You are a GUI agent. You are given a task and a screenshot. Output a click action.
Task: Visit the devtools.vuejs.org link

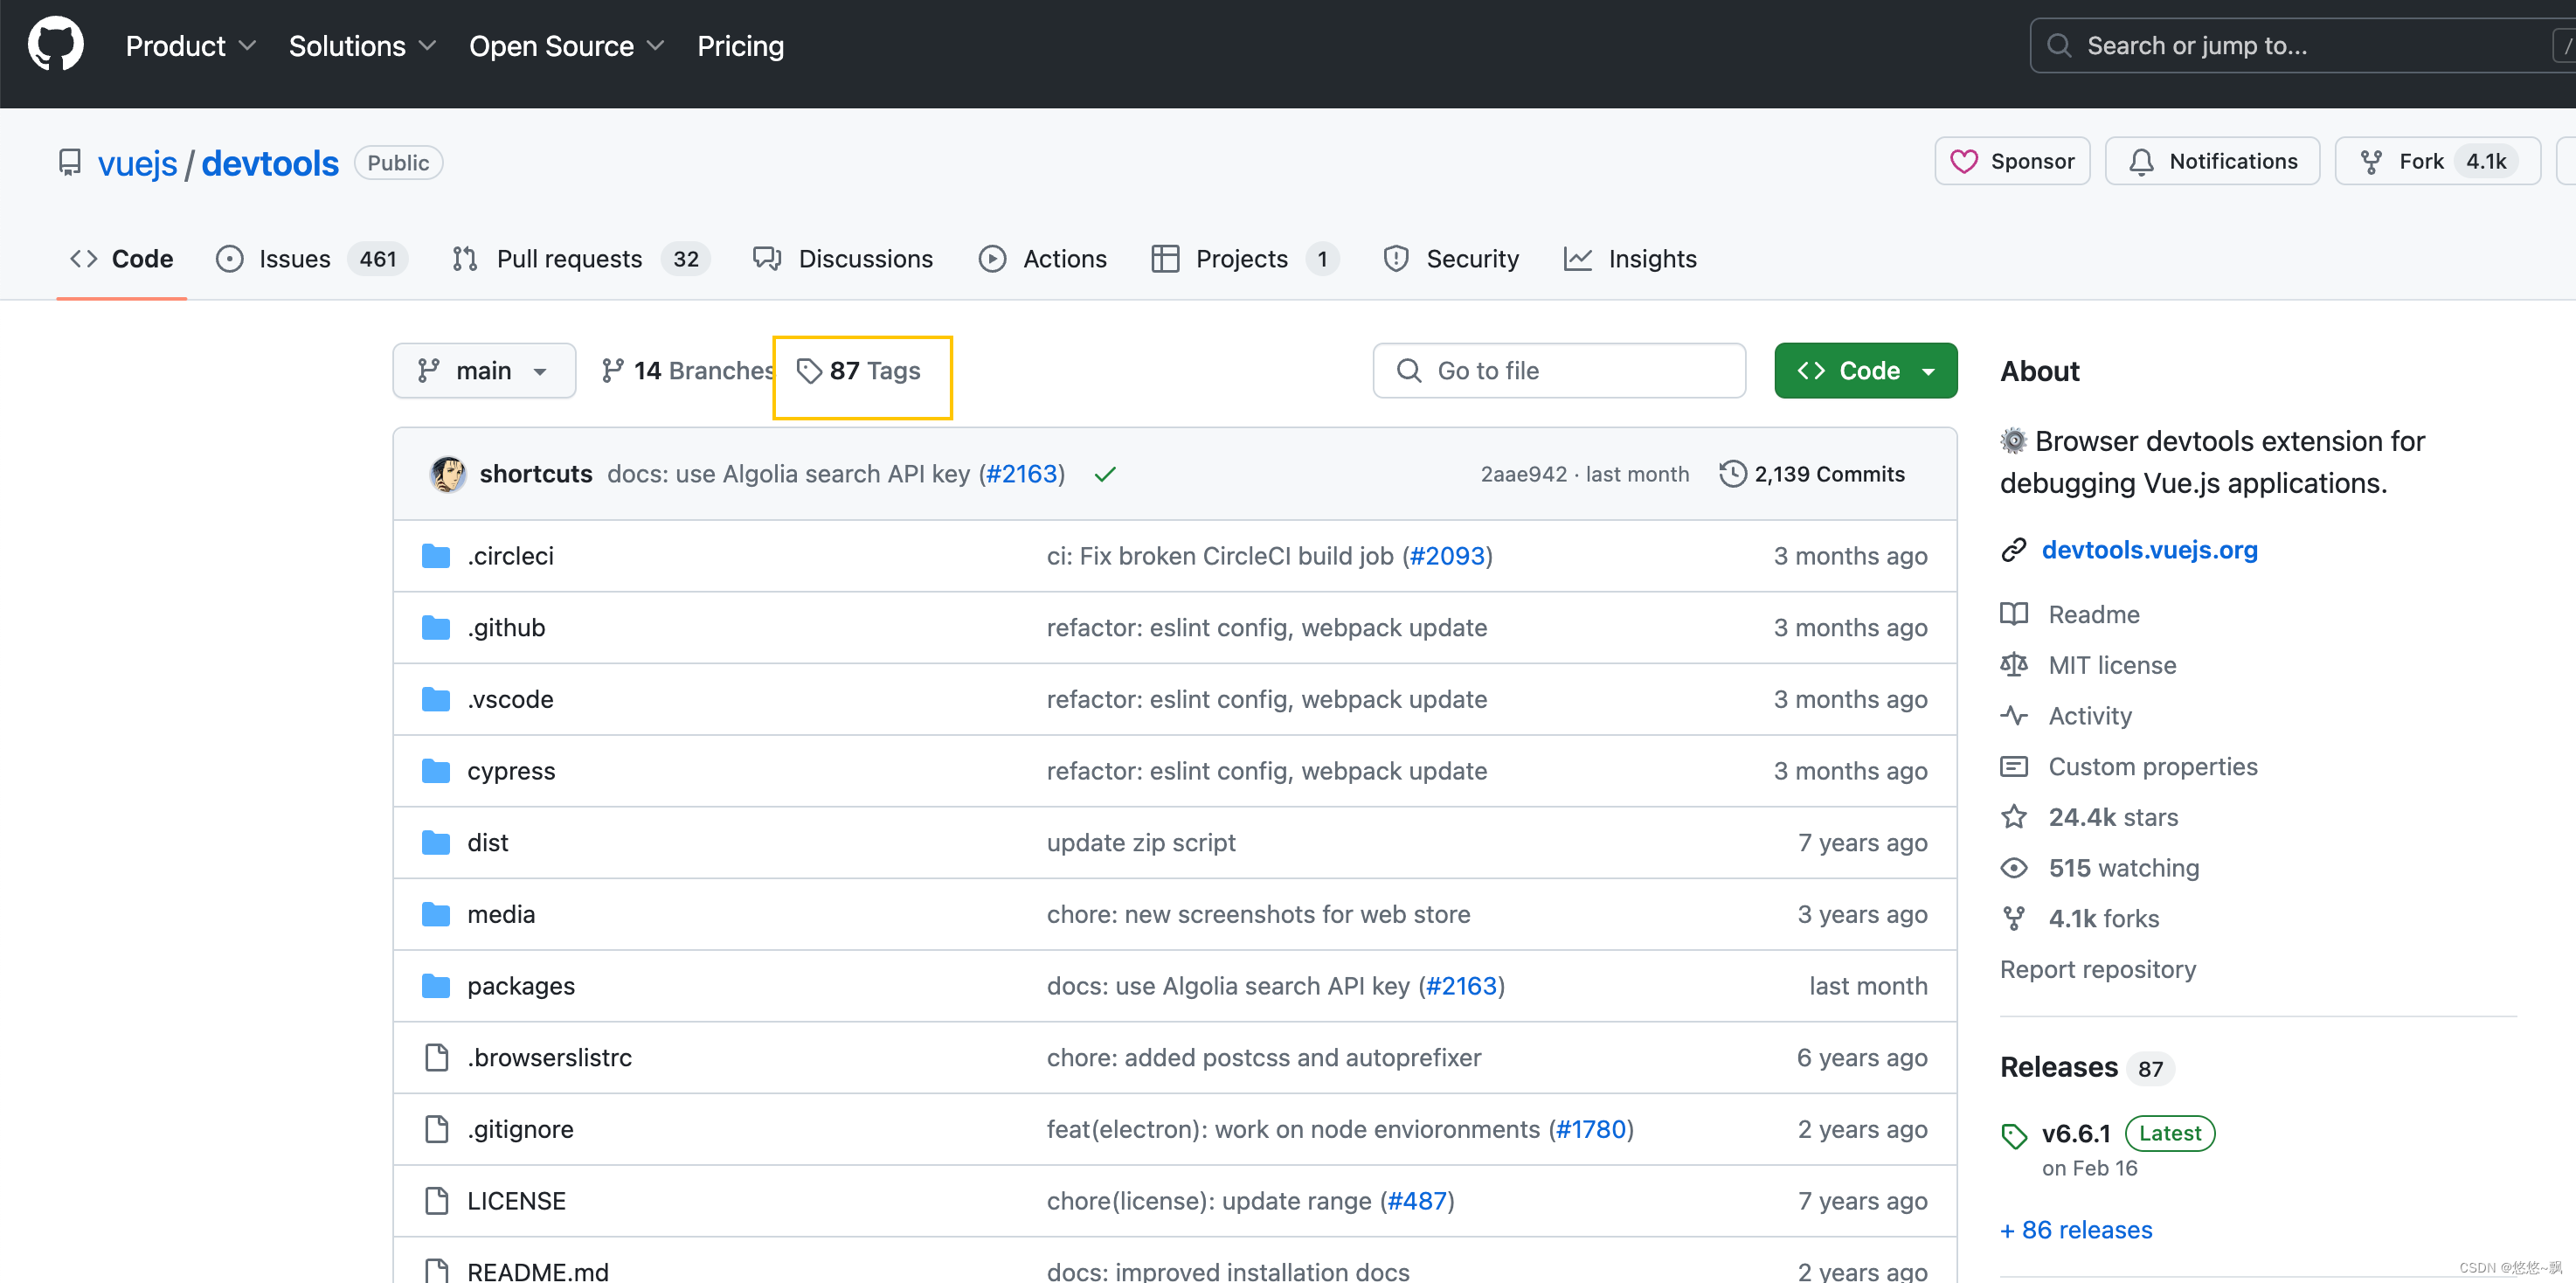tap(2150, 549)
